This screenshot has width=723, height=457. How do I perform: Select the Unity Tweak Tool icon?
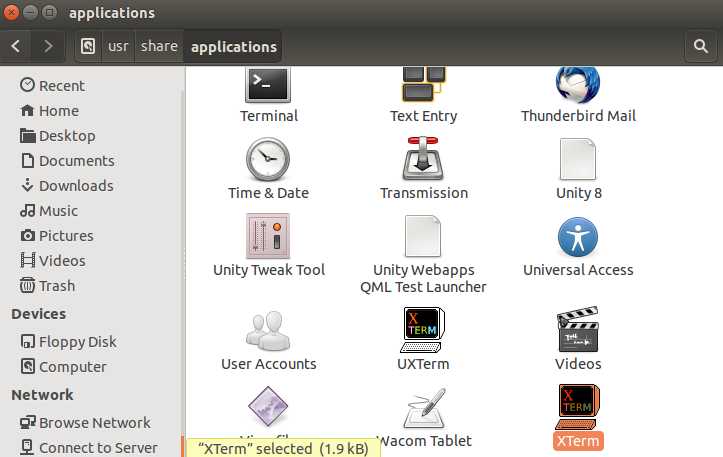pos(268,236)
